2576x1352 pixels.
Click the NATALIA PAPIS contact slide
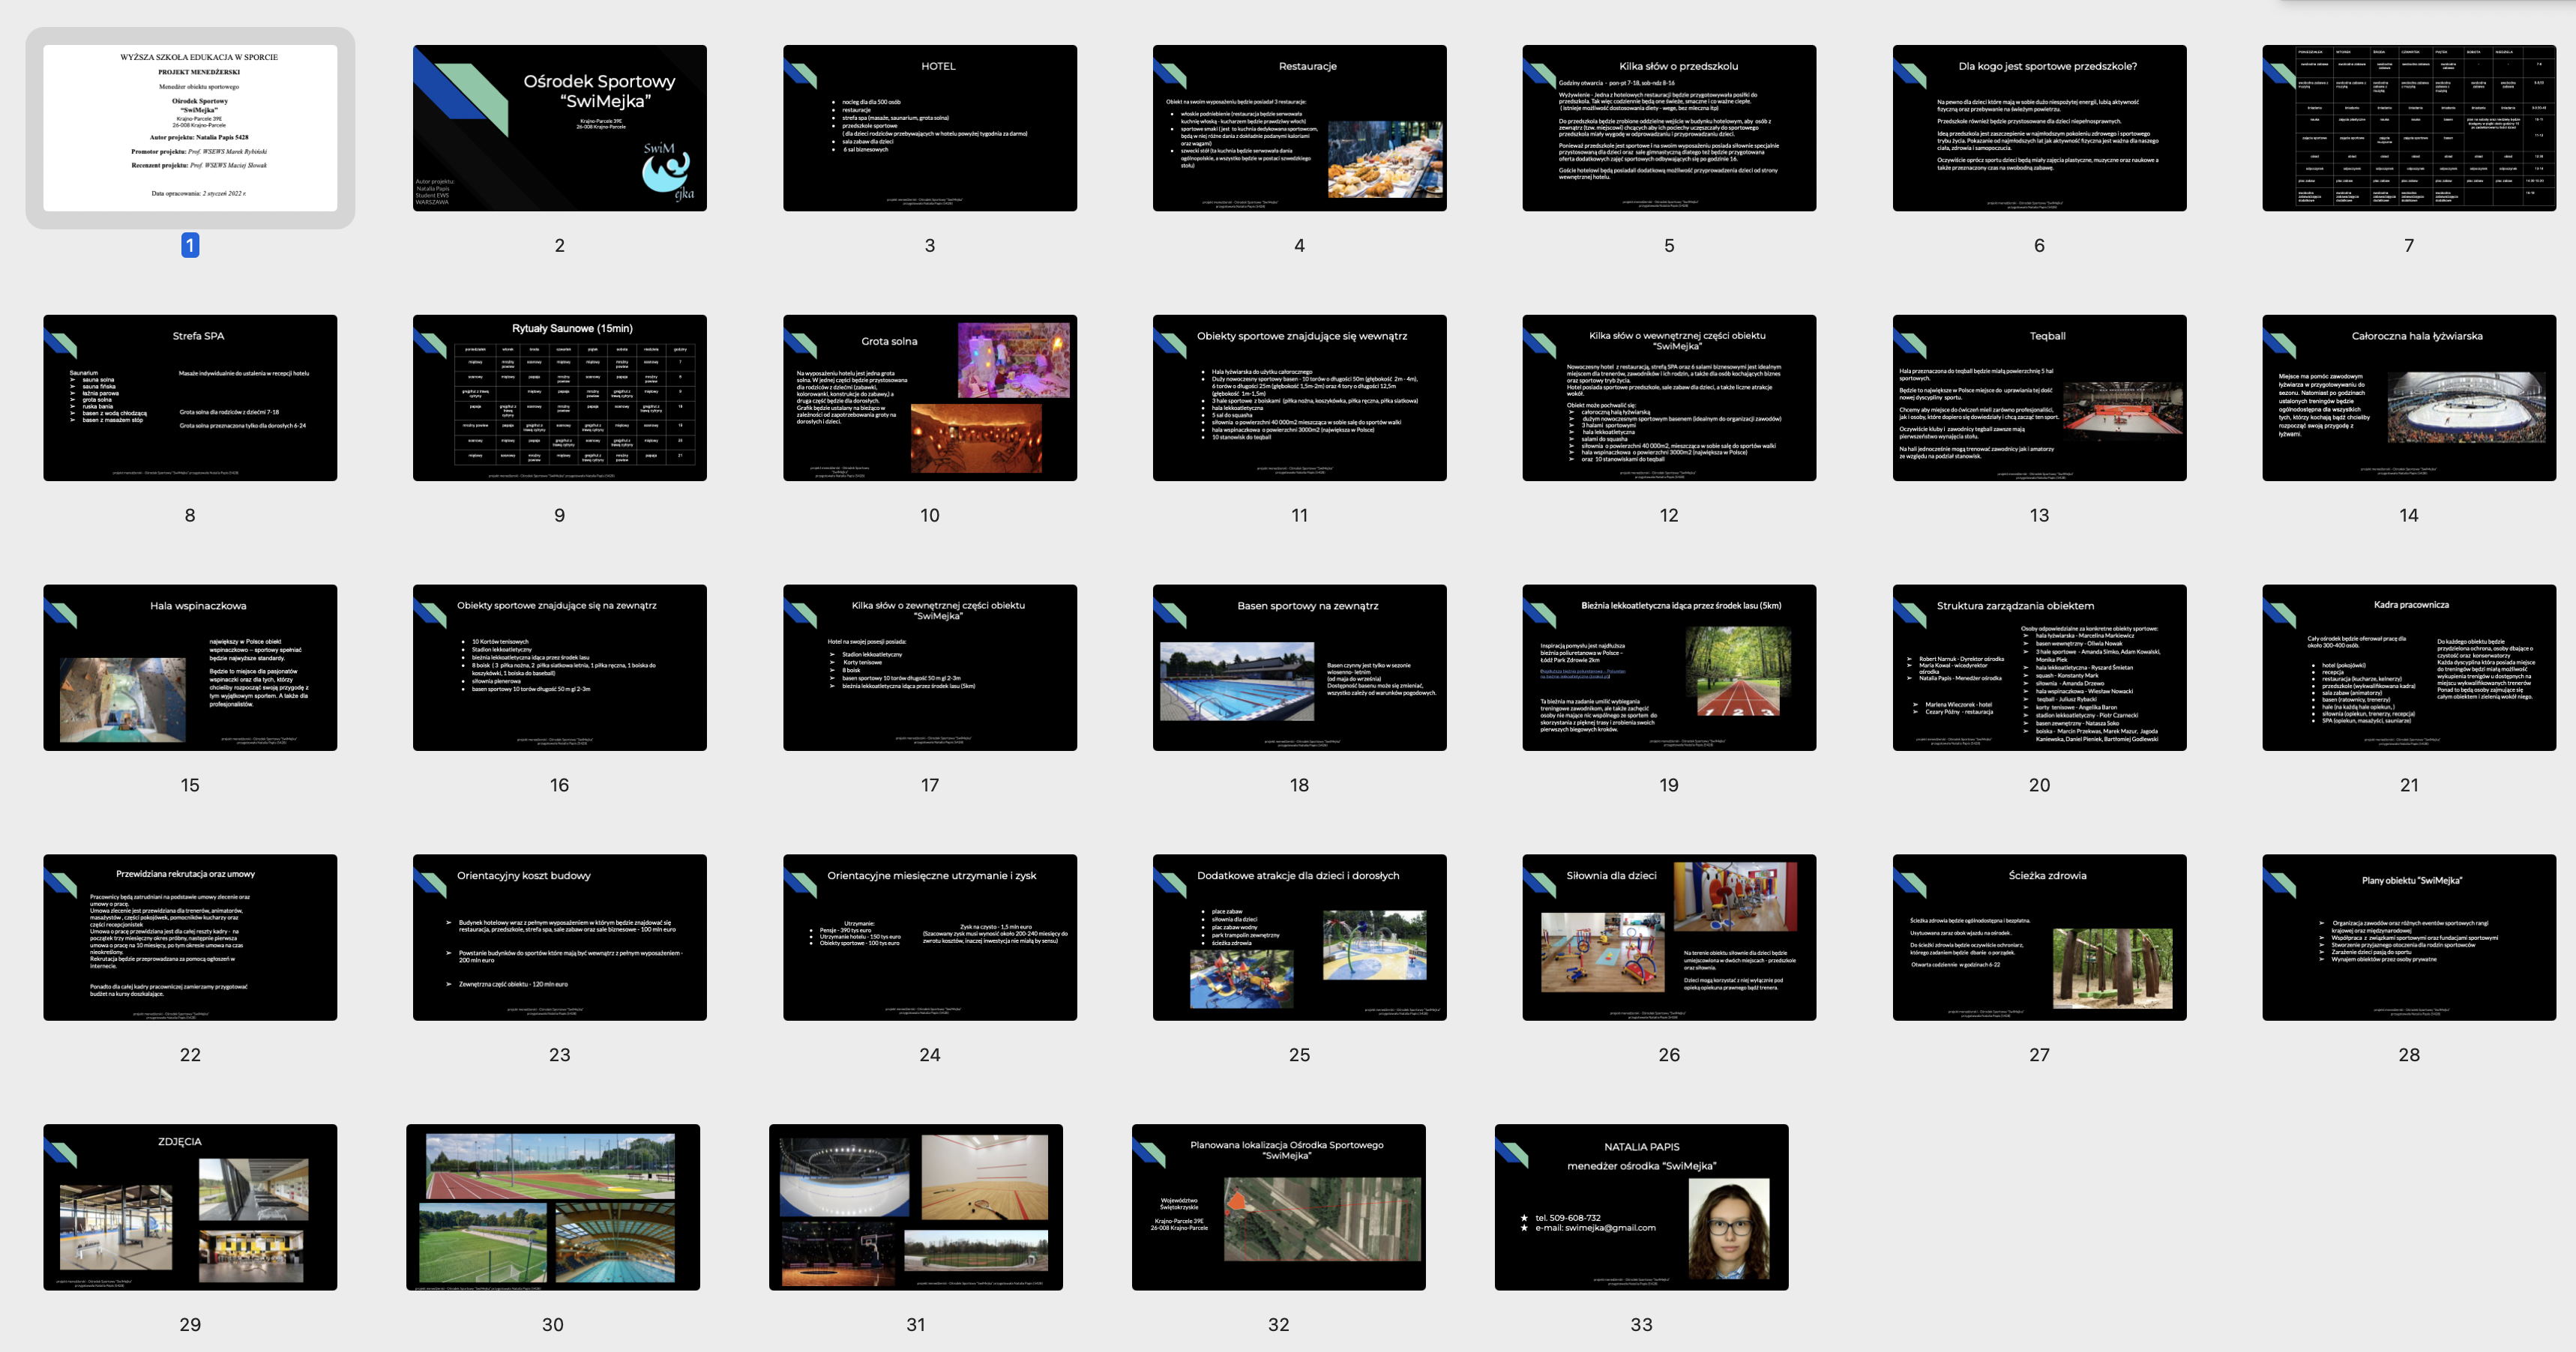point(1641,1206)
